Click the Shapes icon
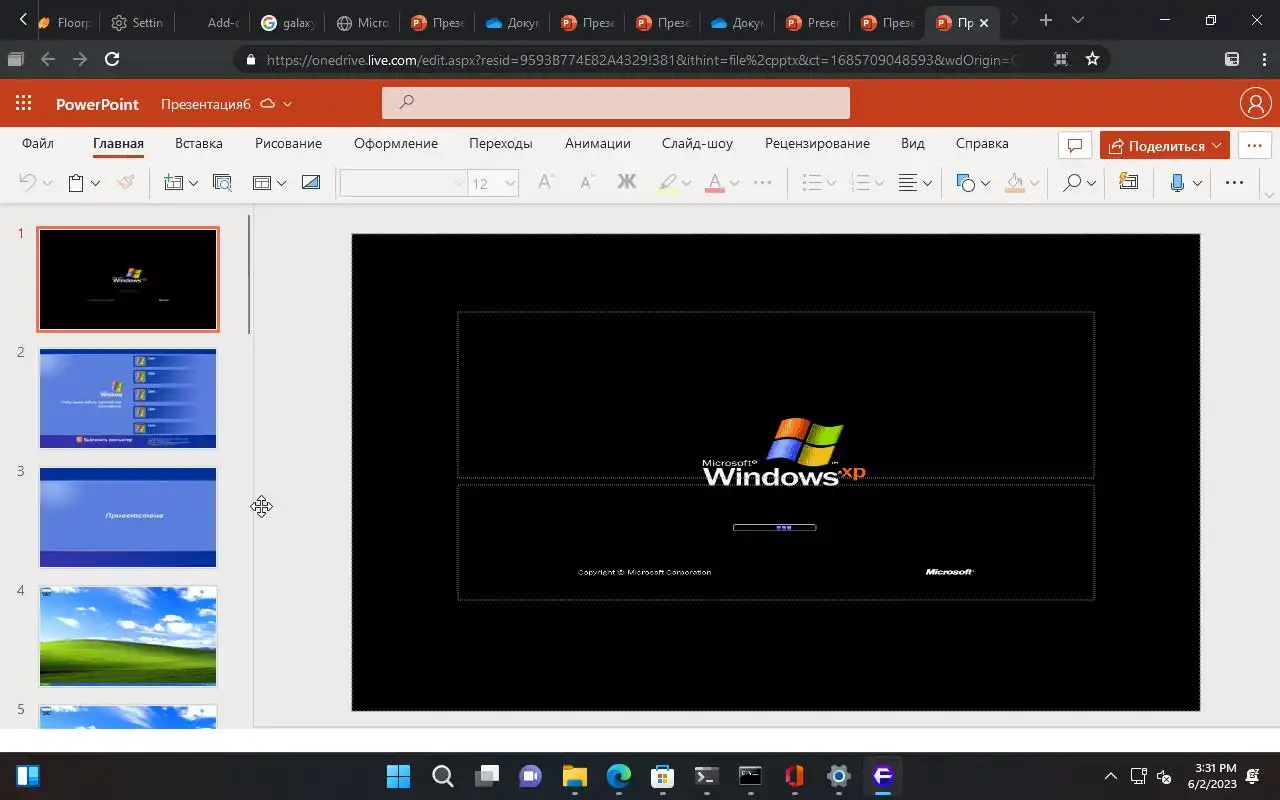Screen dimensions: 1280x800 pyautogui.click(x=966, y=182)
